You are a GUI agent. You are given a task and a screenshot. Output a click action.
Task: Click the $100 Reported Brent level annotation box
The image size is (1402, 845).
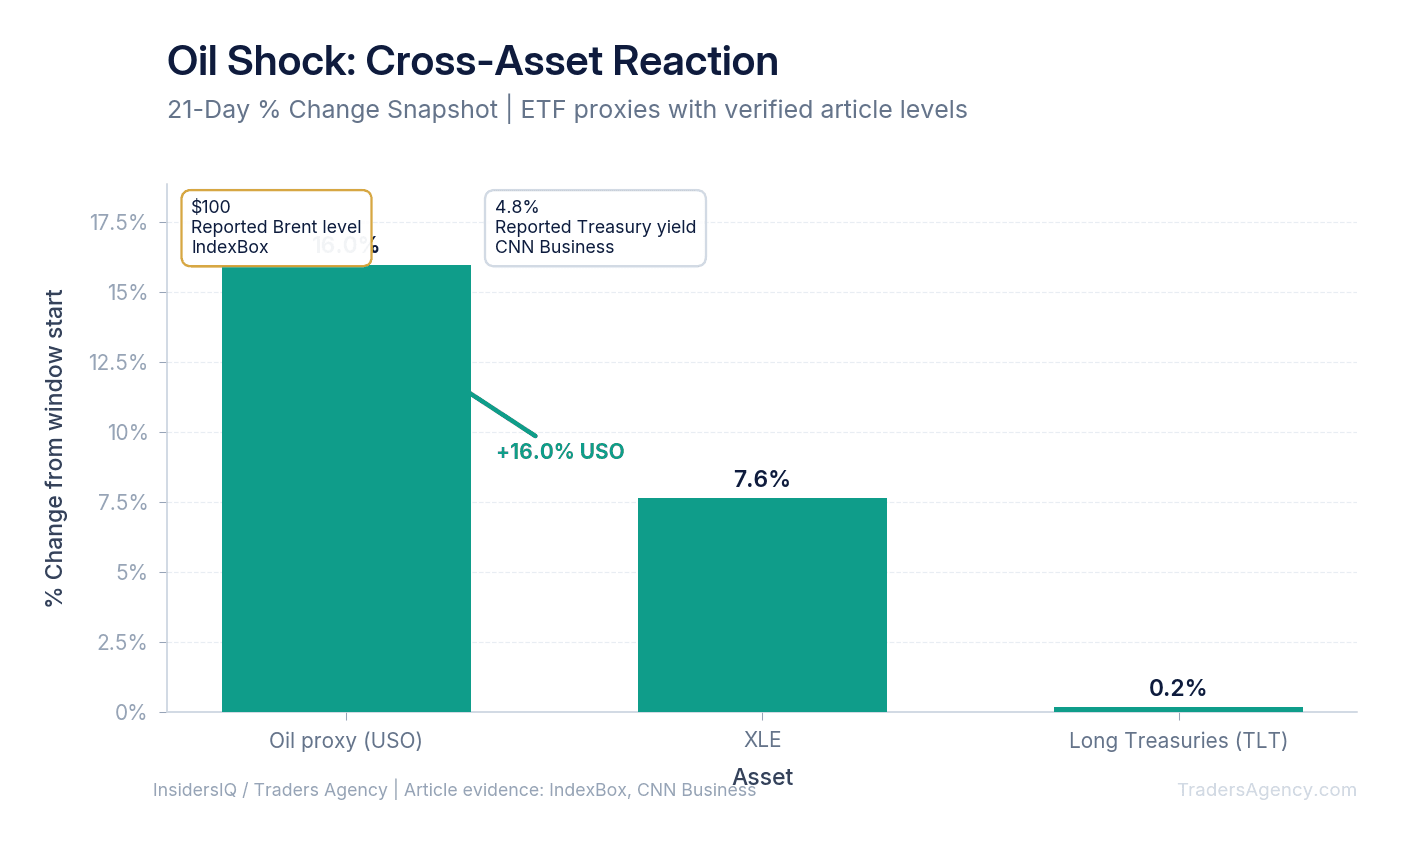click(276, 228)
